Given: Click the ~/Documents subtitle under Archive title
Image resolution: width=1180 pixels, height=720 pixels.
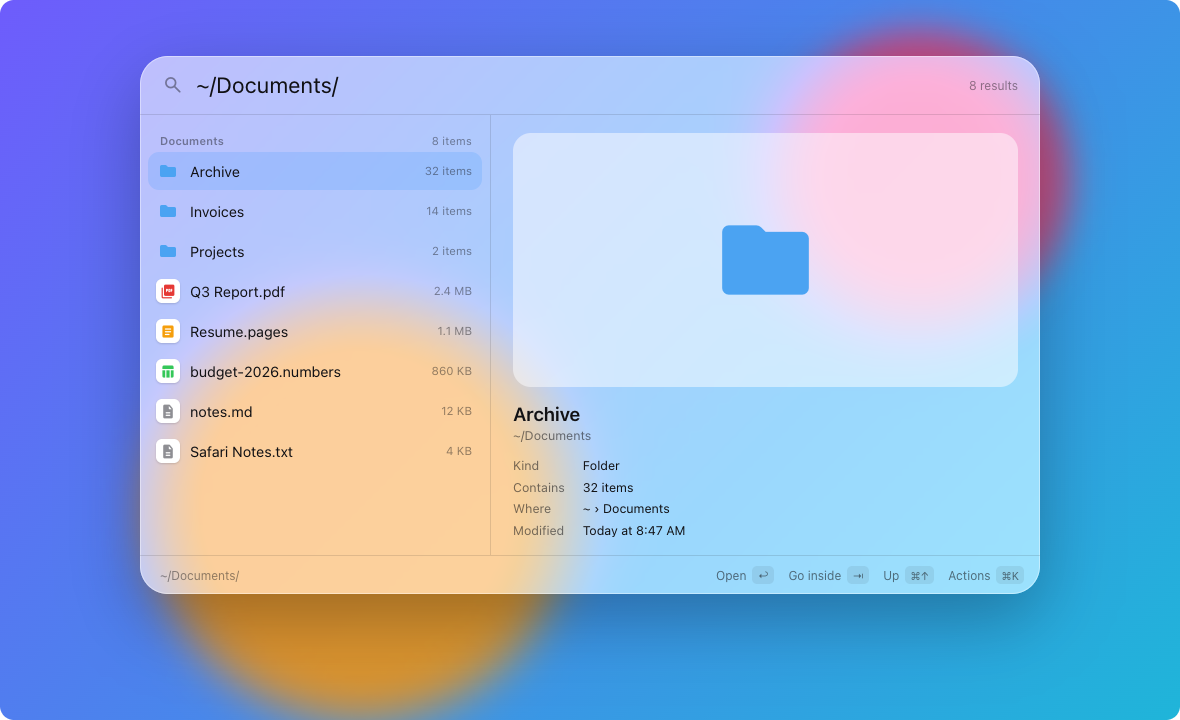Looking at the screenshot, I should (x=552, y=436).
